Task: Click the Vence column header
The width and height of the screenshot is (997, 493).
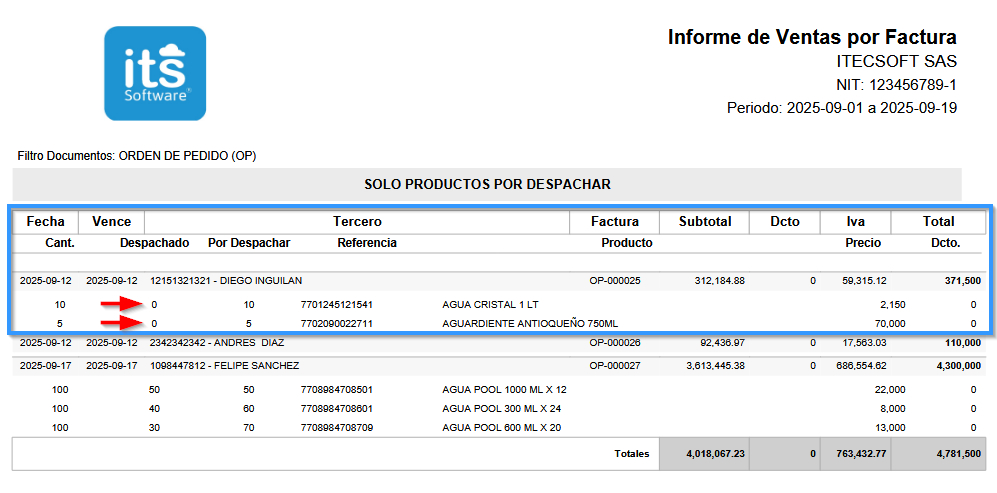Action: (x=111, y=221)
